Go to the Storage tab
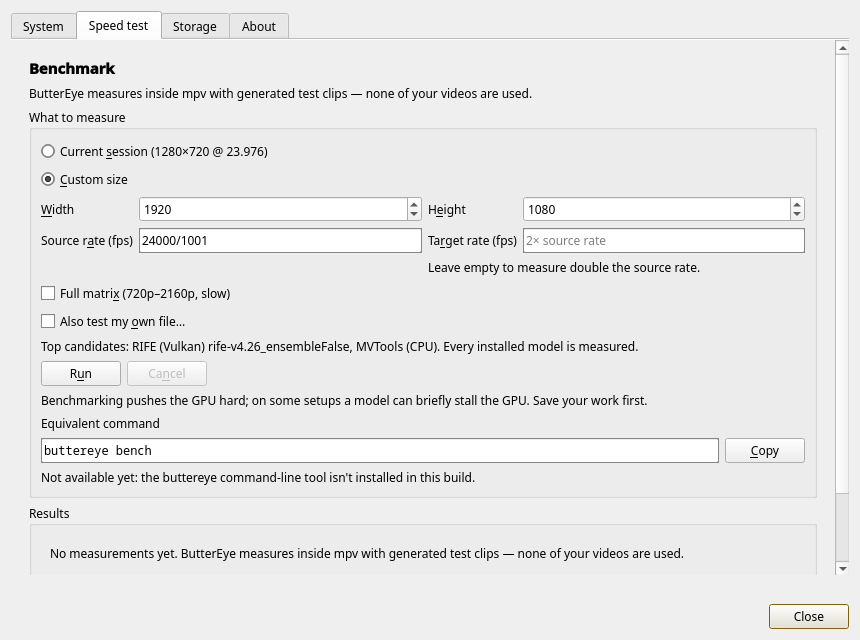The image size is (860, 640). 195,26
